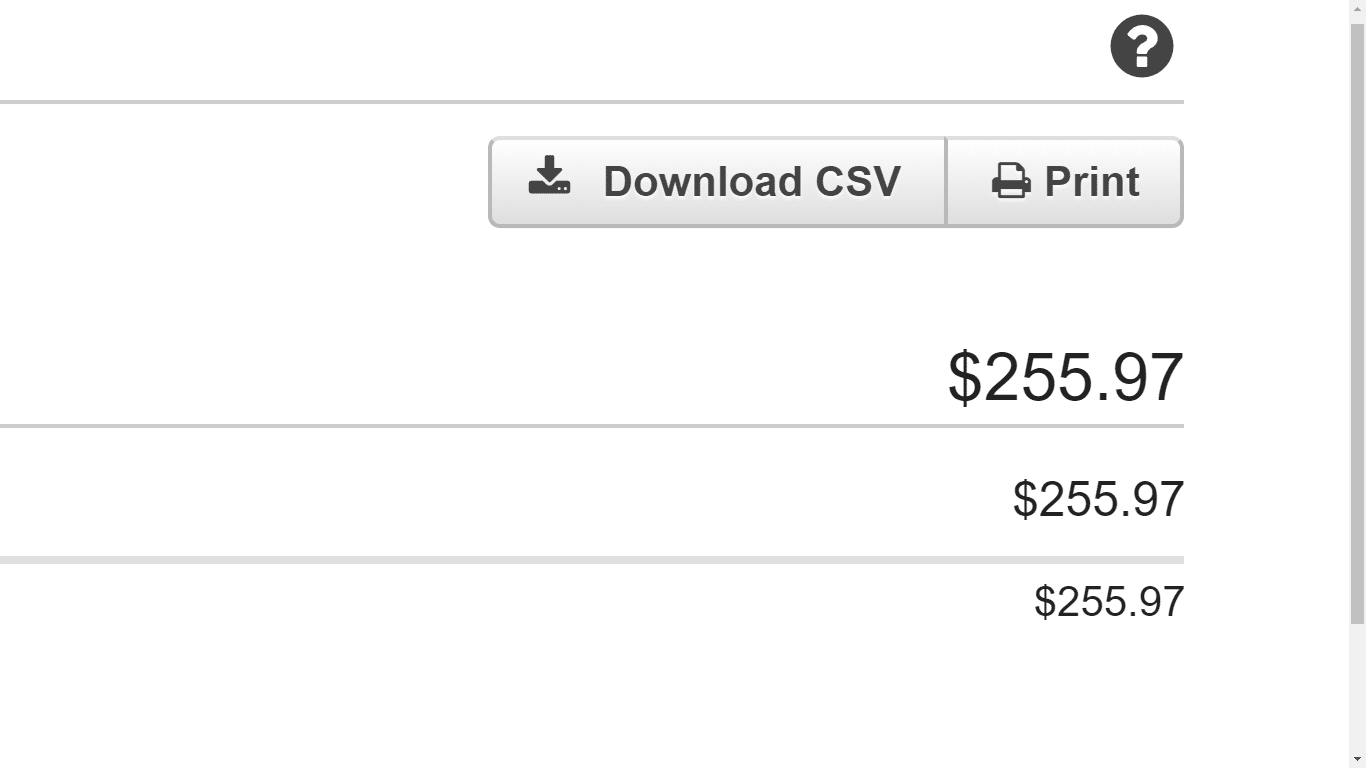Export the data via Download CSV
The height and width of the screenshot is (768, 1366).
717,181
